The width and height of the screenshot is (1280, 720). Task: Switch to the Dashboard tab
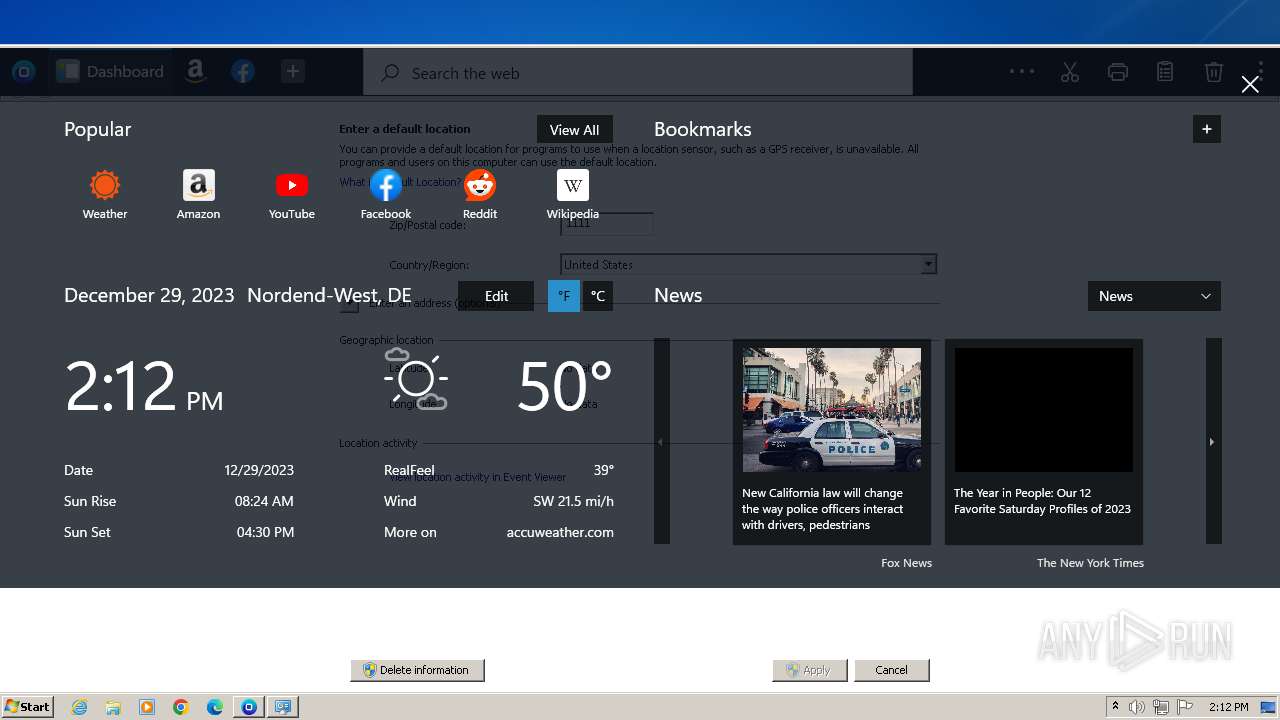111,71
